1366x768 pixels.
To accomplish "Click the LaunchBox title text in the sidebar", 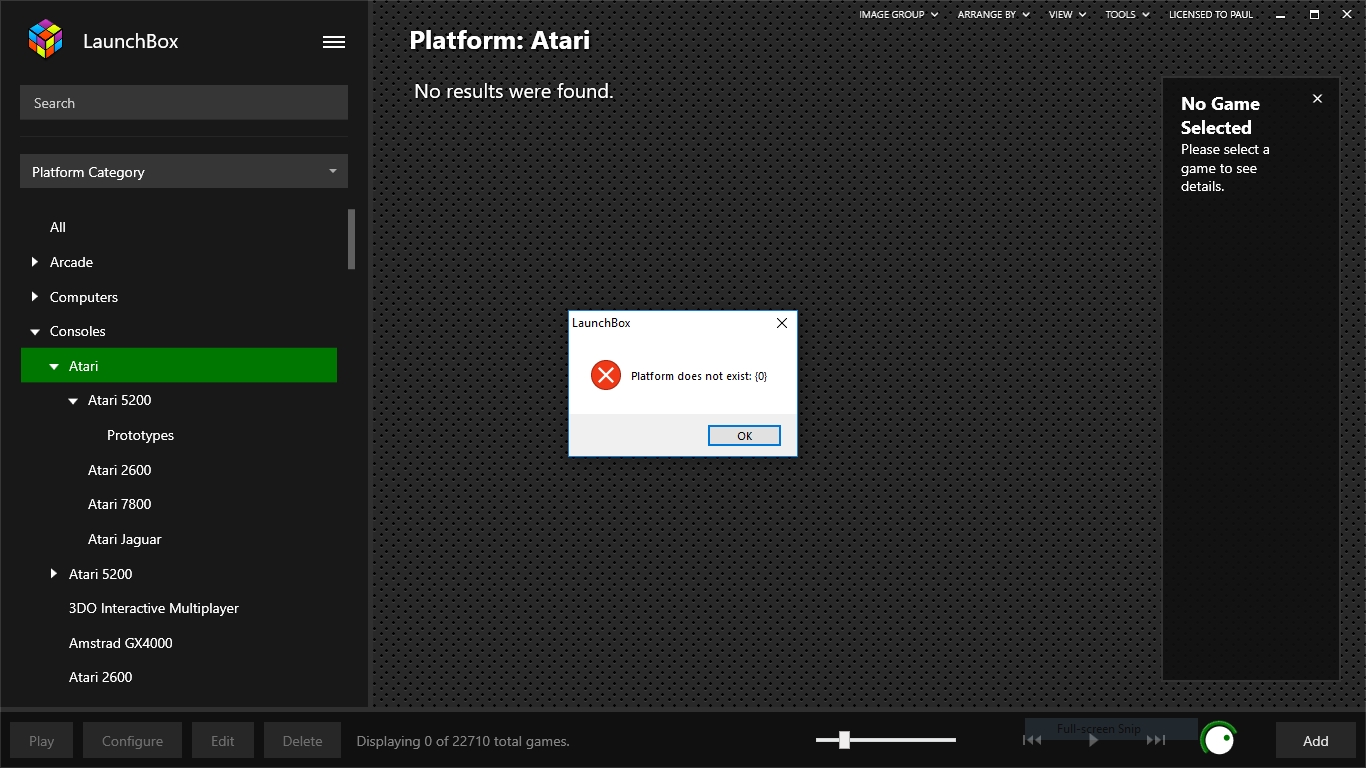I will tap(131, 42).
